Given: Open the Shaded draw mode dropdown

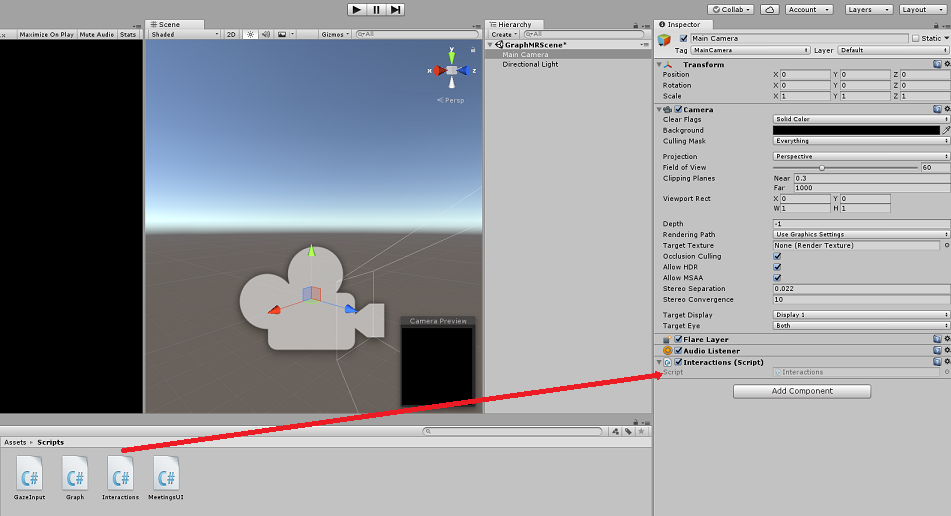Looking at the screenshot, I should [184, 35].
